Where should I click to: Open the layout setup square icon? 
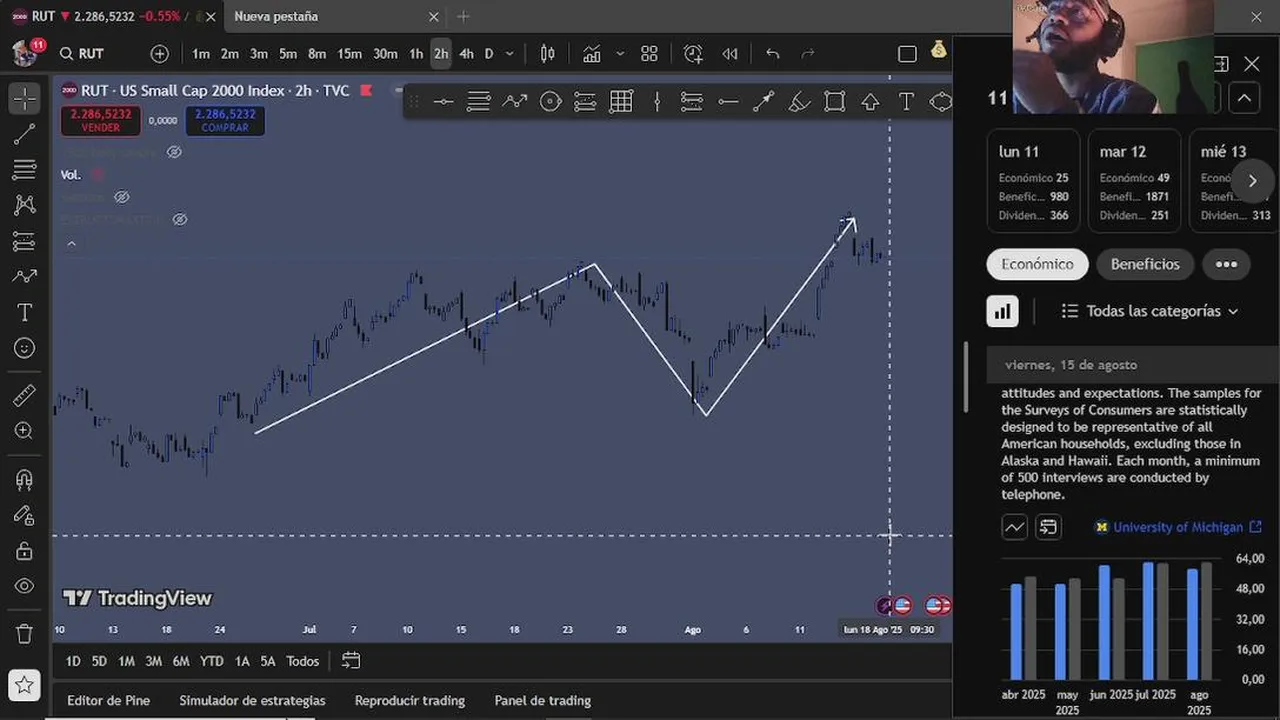pyautogui.click(x=907, y=54)
